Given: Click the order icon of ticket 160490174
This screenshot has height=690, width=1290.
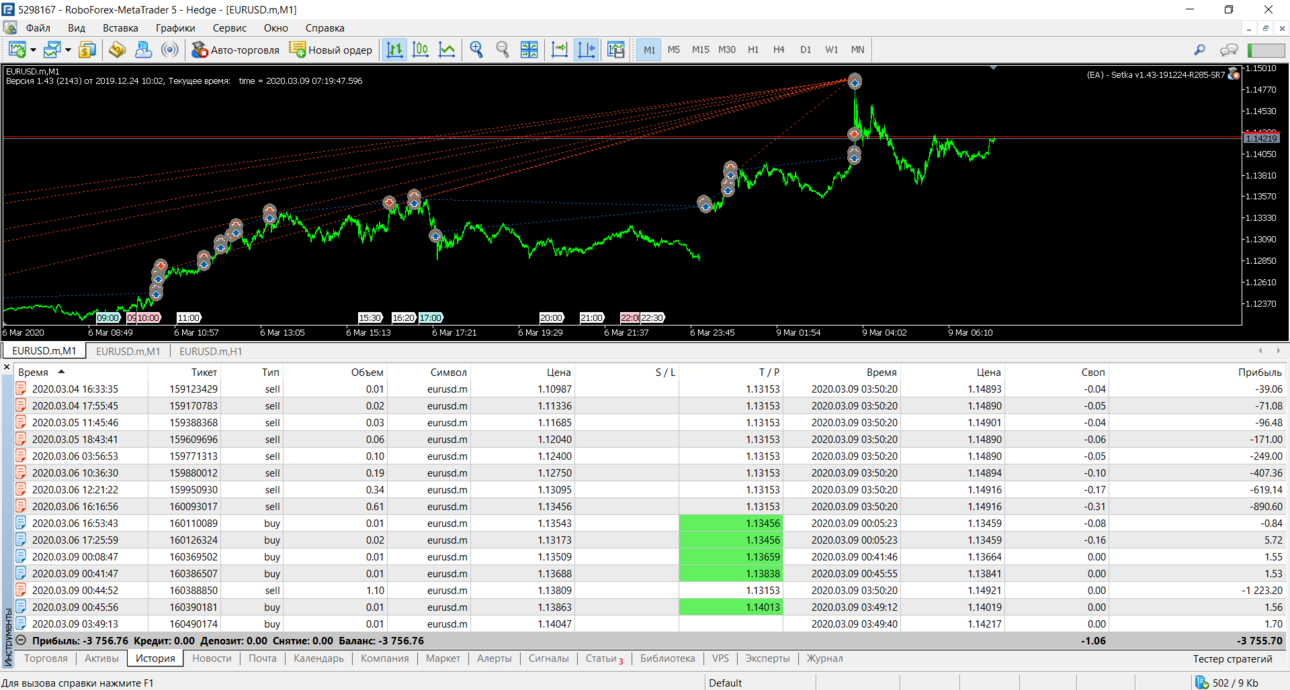Looking at the screenshot, I should [21, 624].
